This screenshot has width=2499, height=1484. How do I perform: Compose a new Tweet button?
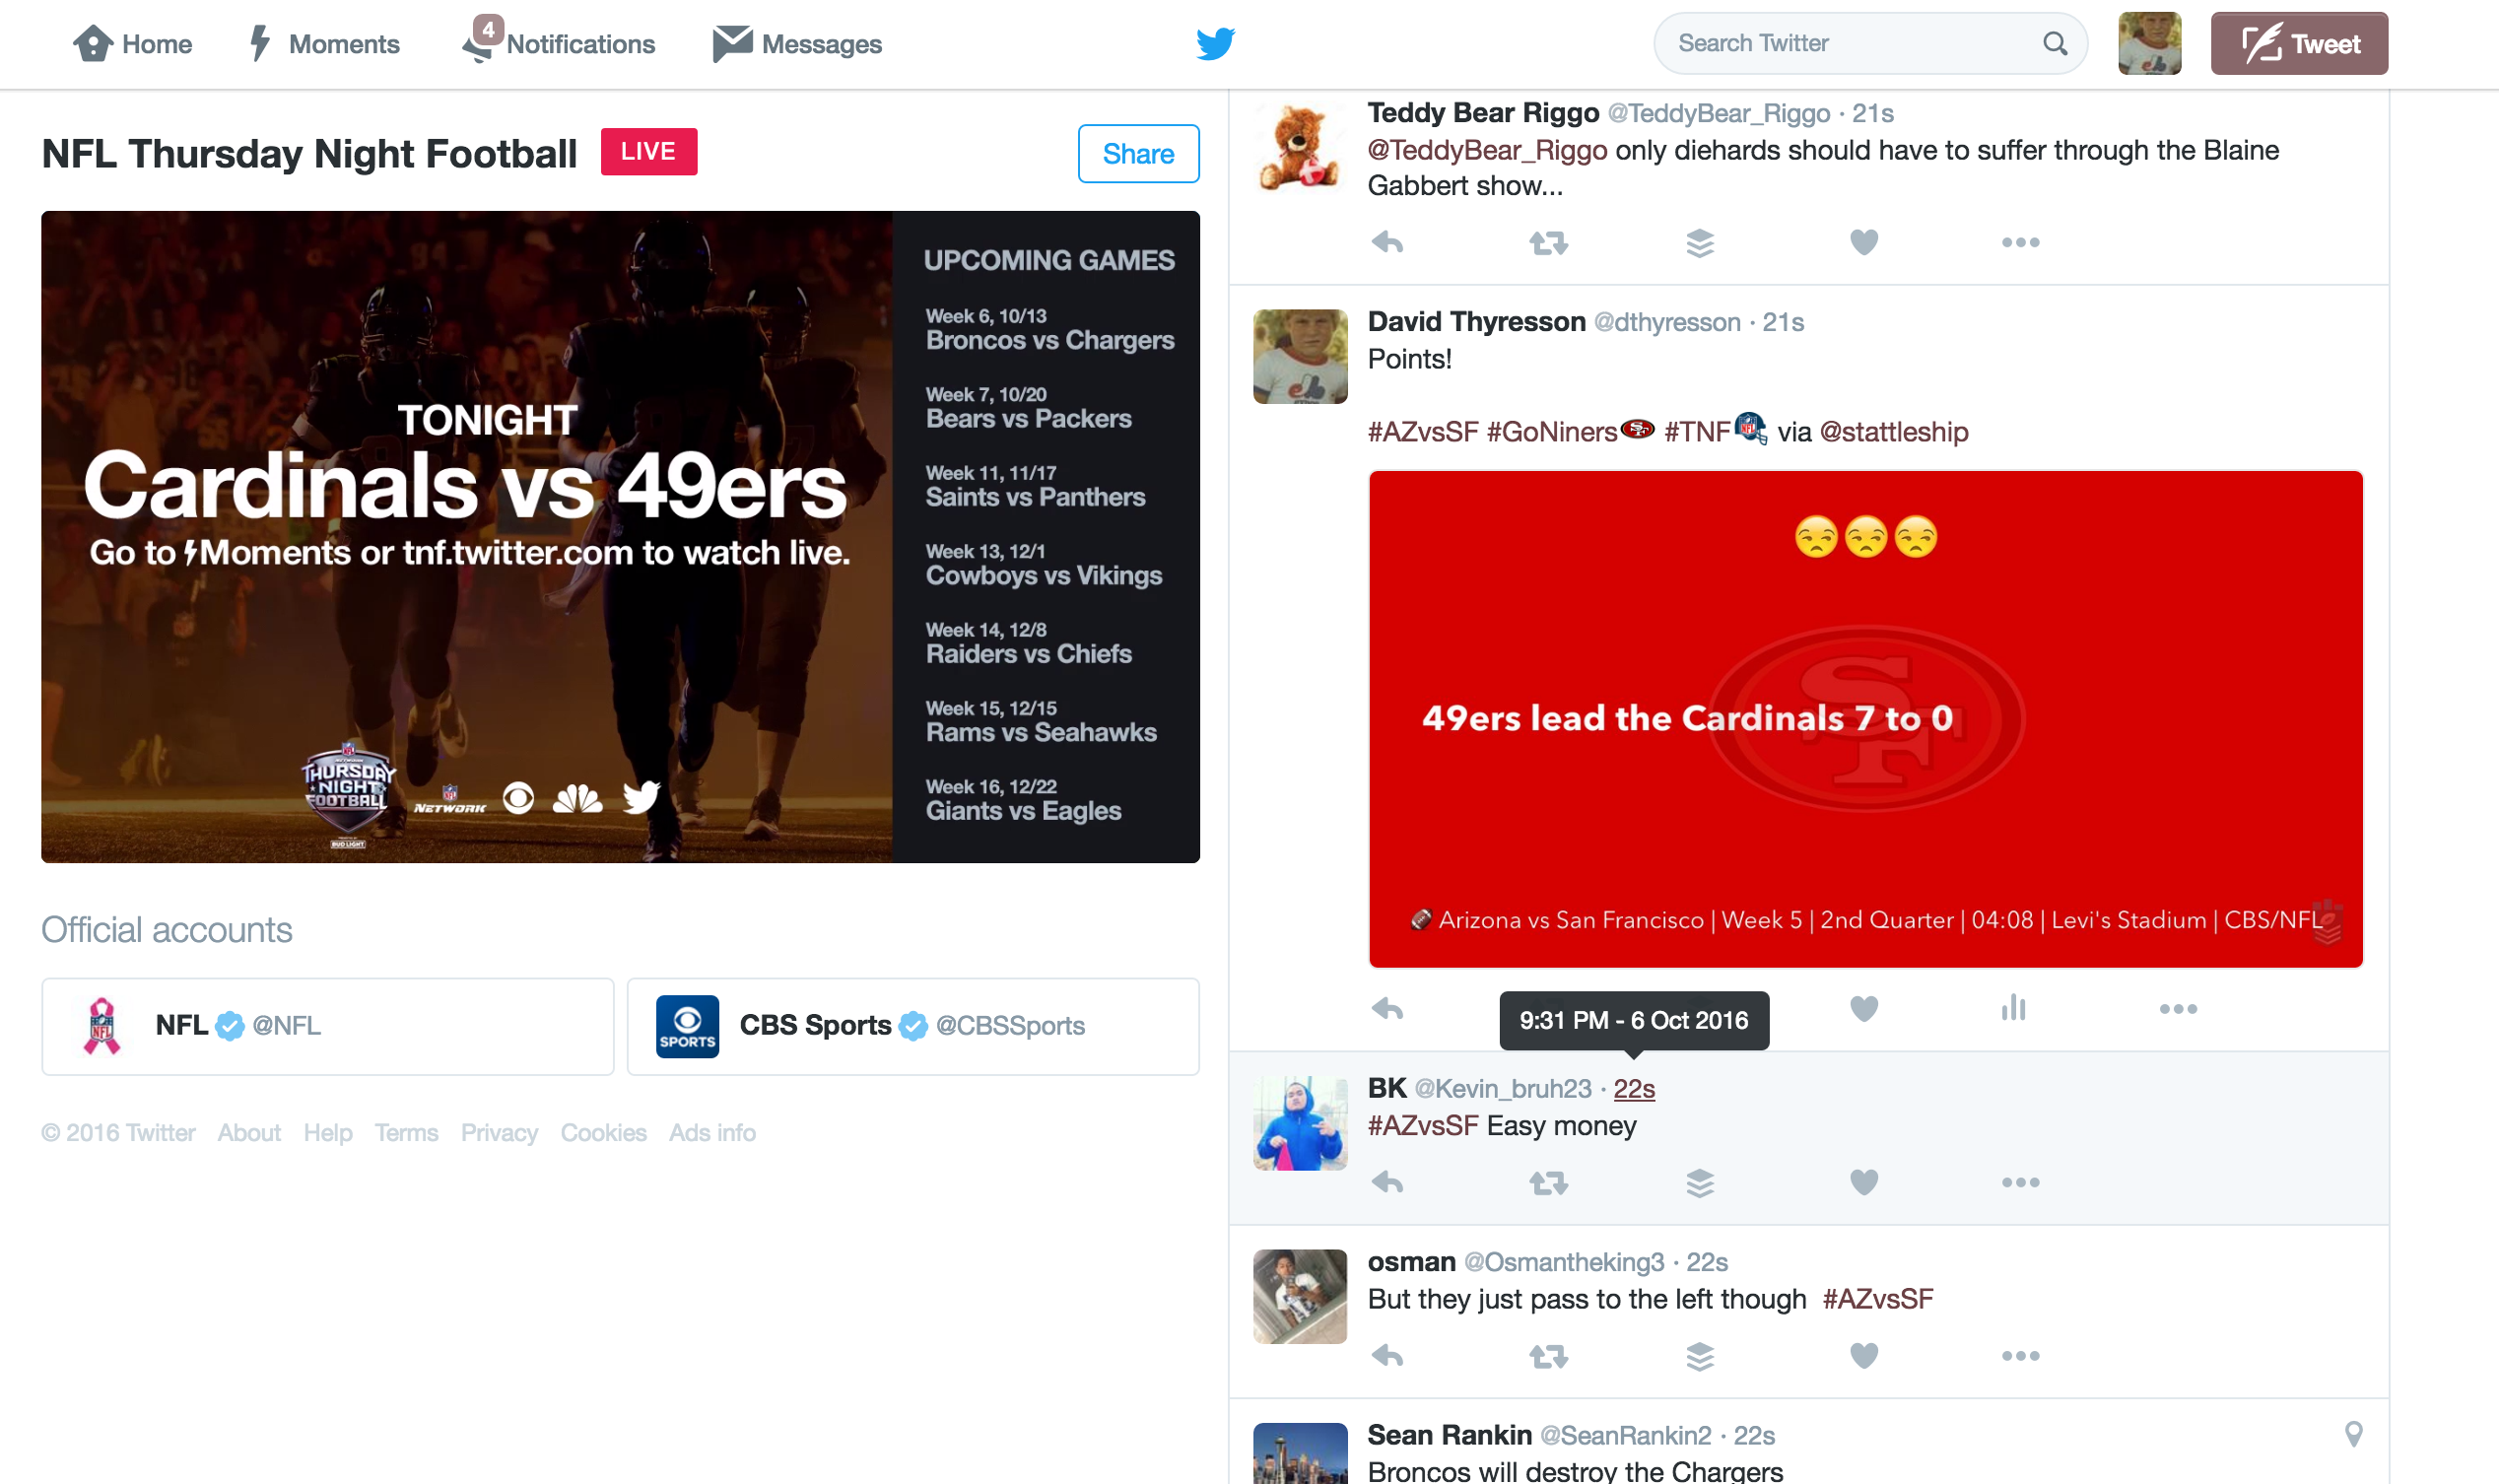point(2298,43)
